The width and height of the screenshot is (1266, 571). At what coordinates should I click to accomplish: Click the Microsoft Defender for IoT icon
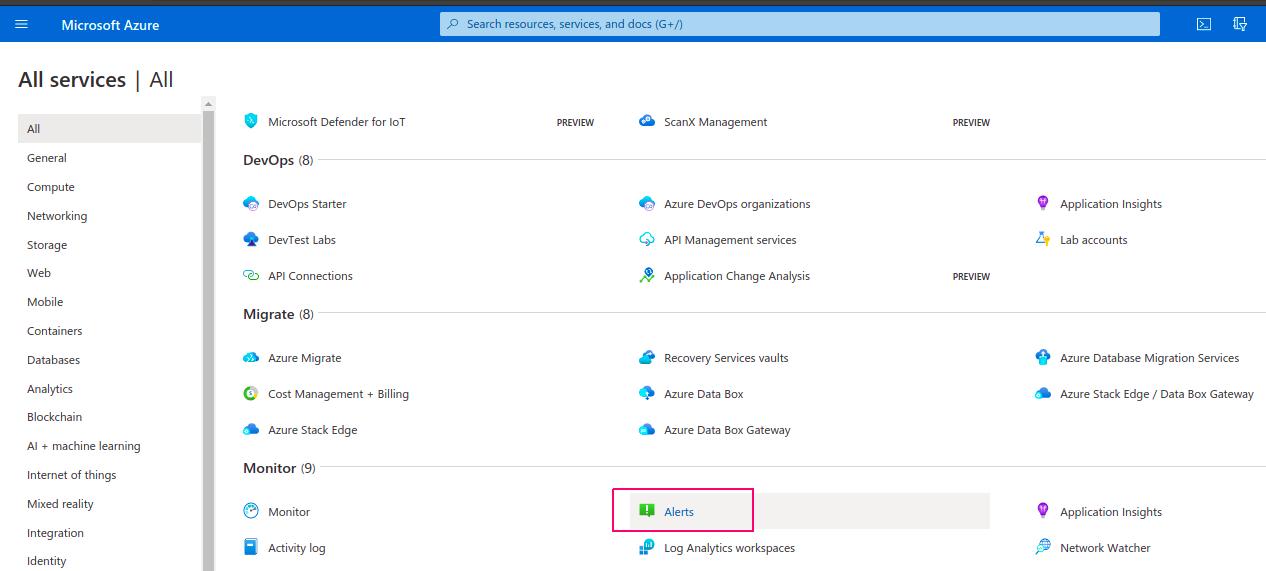(251, 121)
